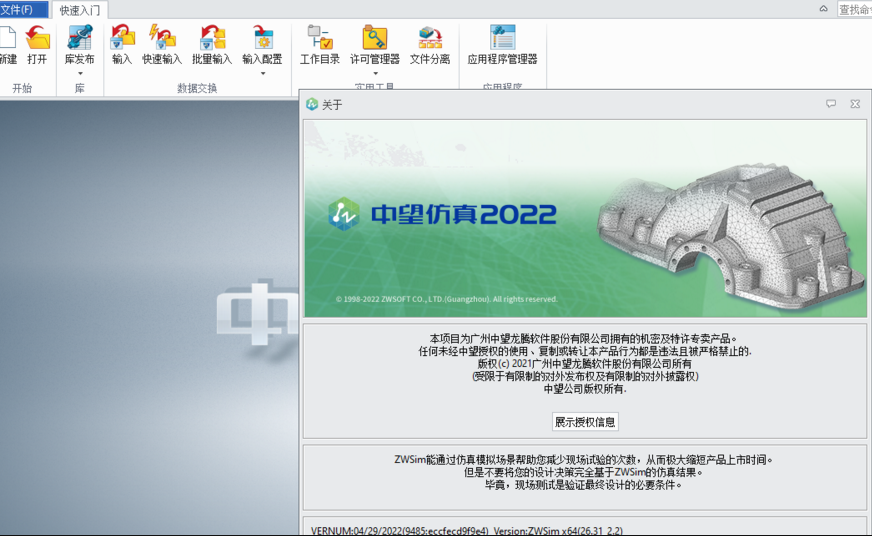Viewport: 872px width, 536px height.
Task: Select the 快速入门 ribbon tab
Action: tap(80, 10)
